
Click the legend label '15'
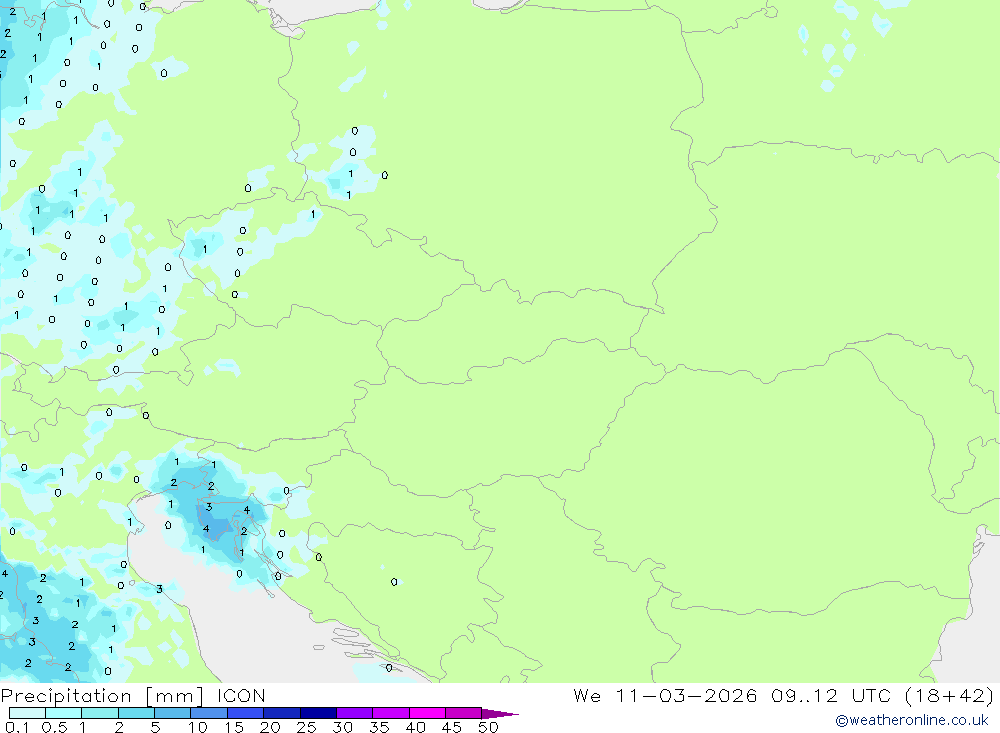pyautogui.click(x=234, y=727)
